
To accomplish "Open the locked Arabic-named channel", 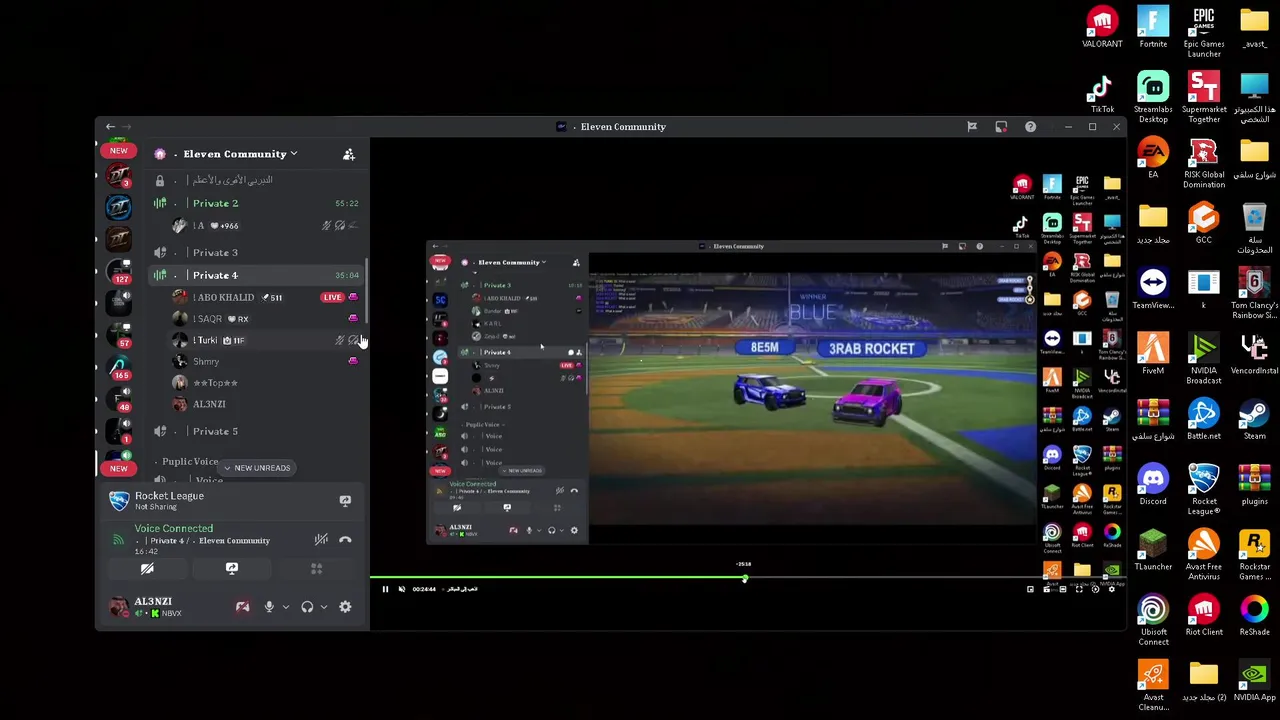I will pyautogui.click(x=257, y=180).
